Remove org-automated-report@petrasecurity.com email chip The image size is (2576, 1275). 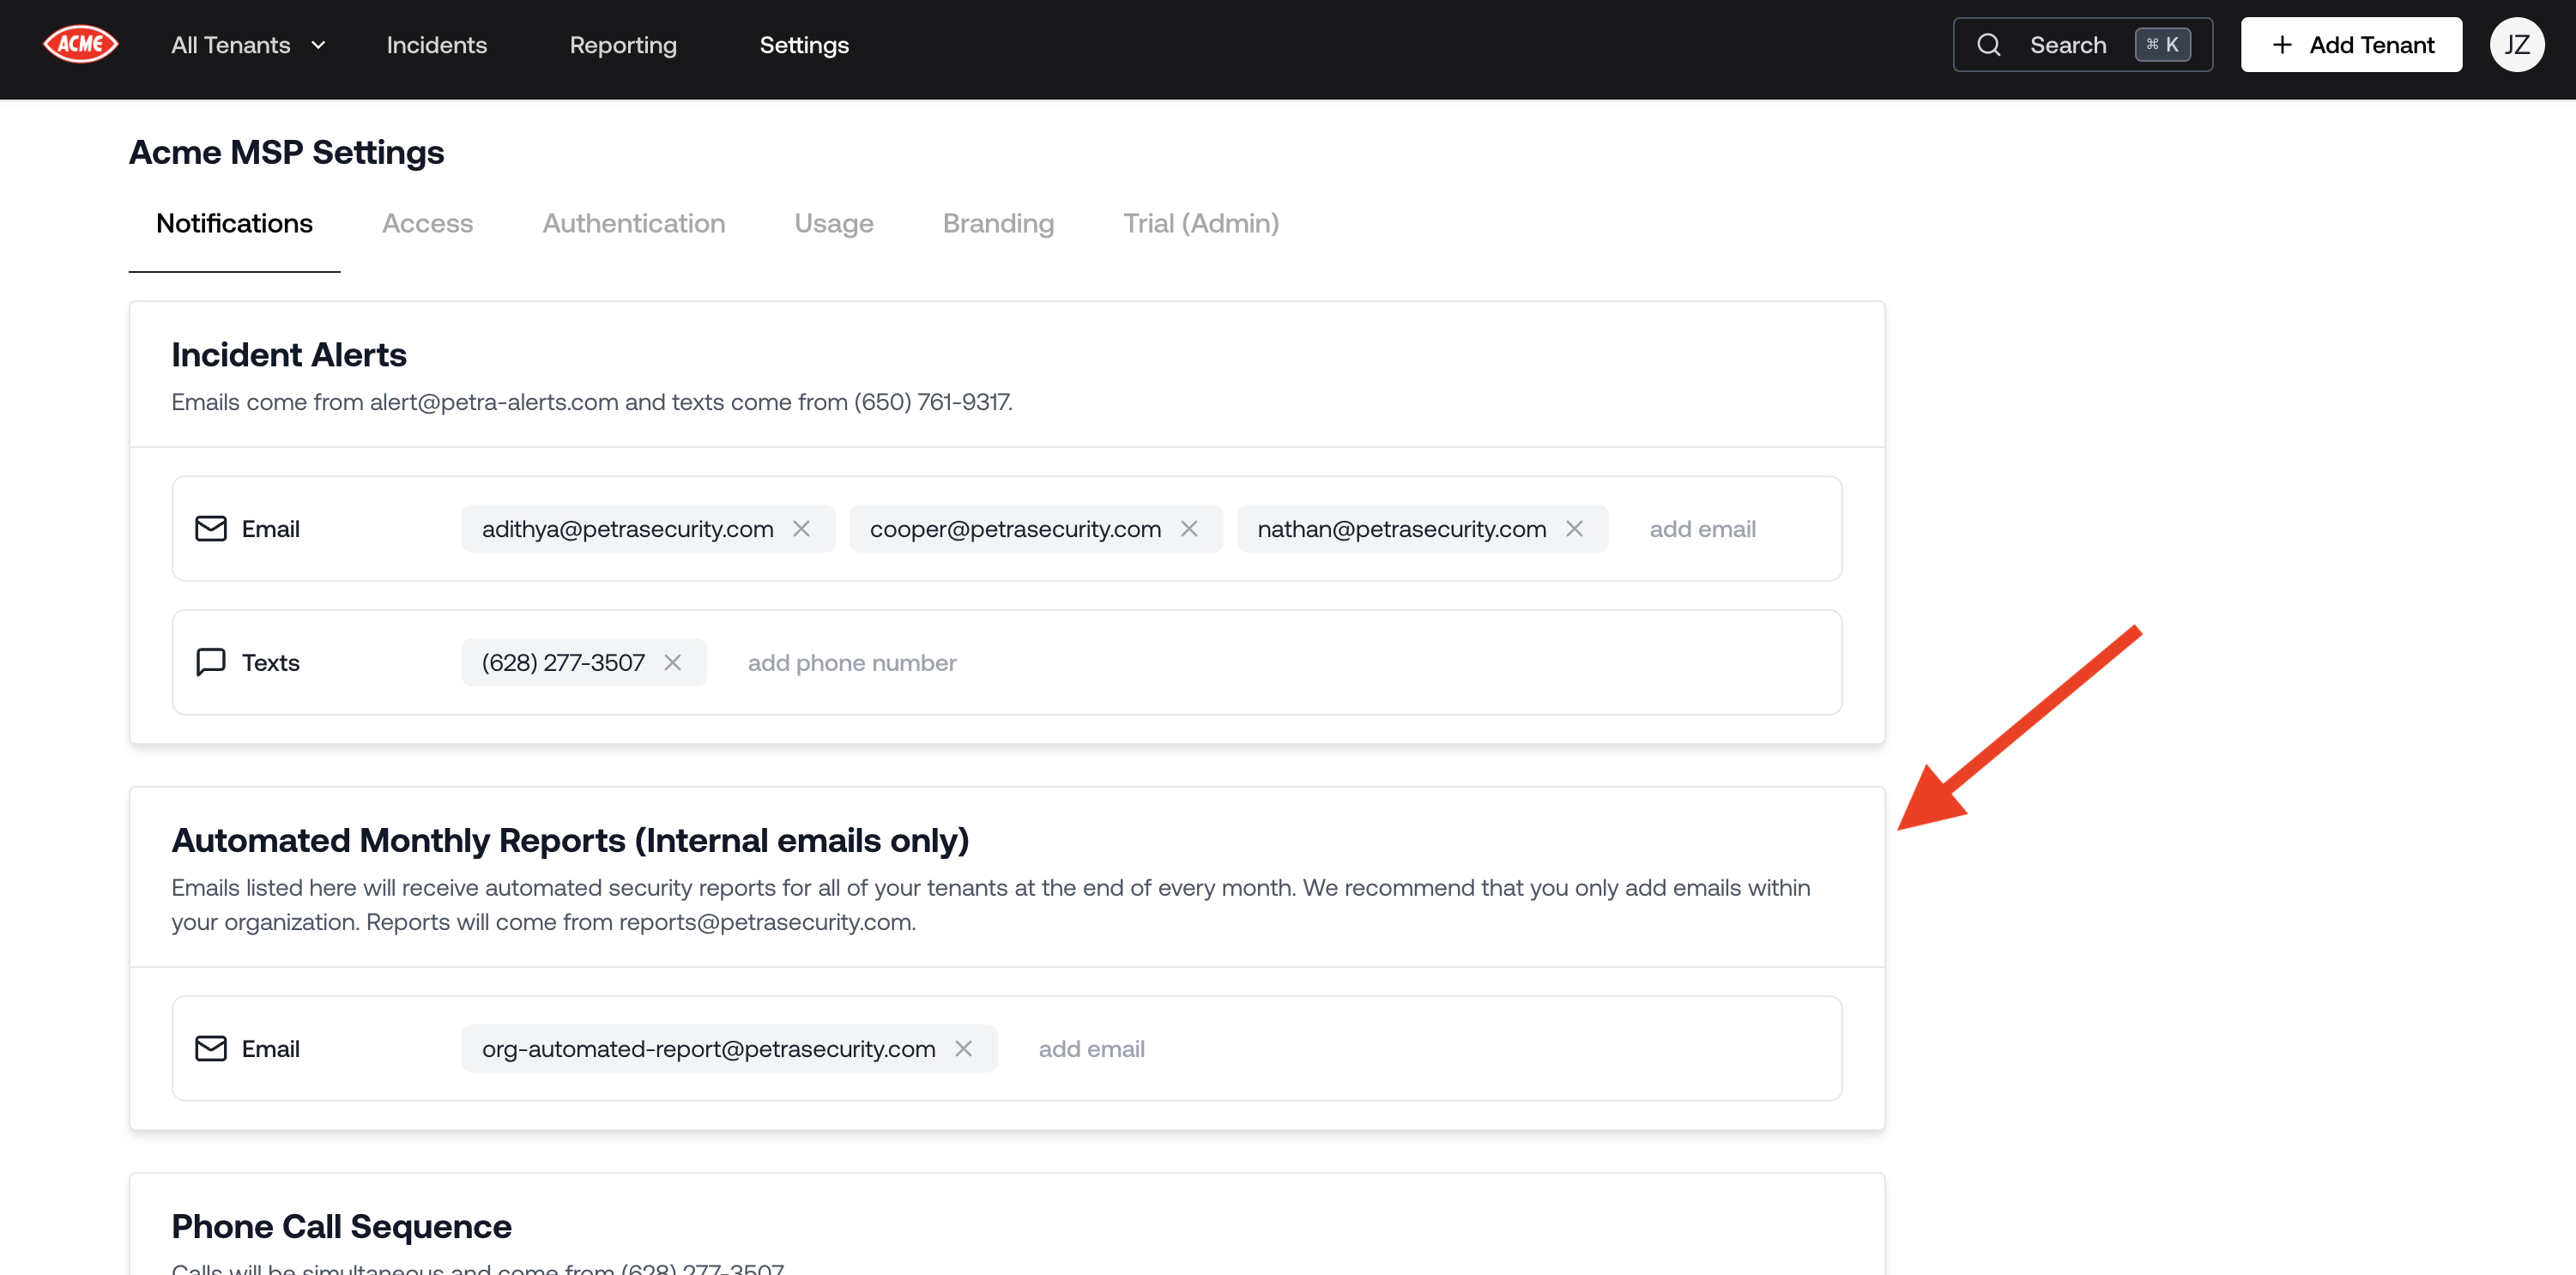coord(963,1048)
